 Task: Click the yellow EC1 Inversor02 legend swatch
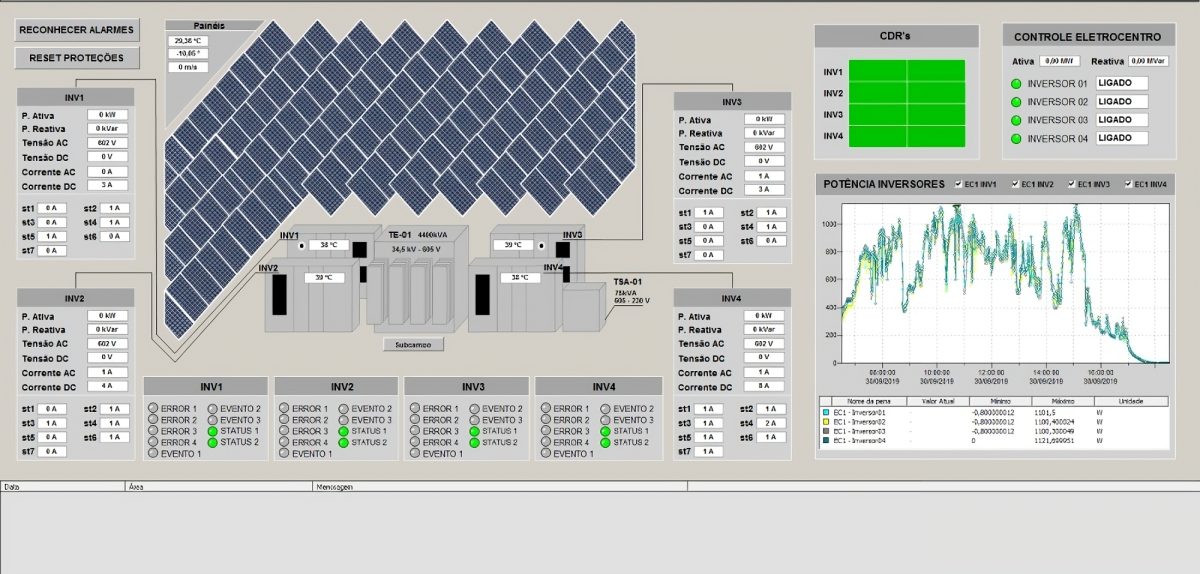click(x=825, y=421)
